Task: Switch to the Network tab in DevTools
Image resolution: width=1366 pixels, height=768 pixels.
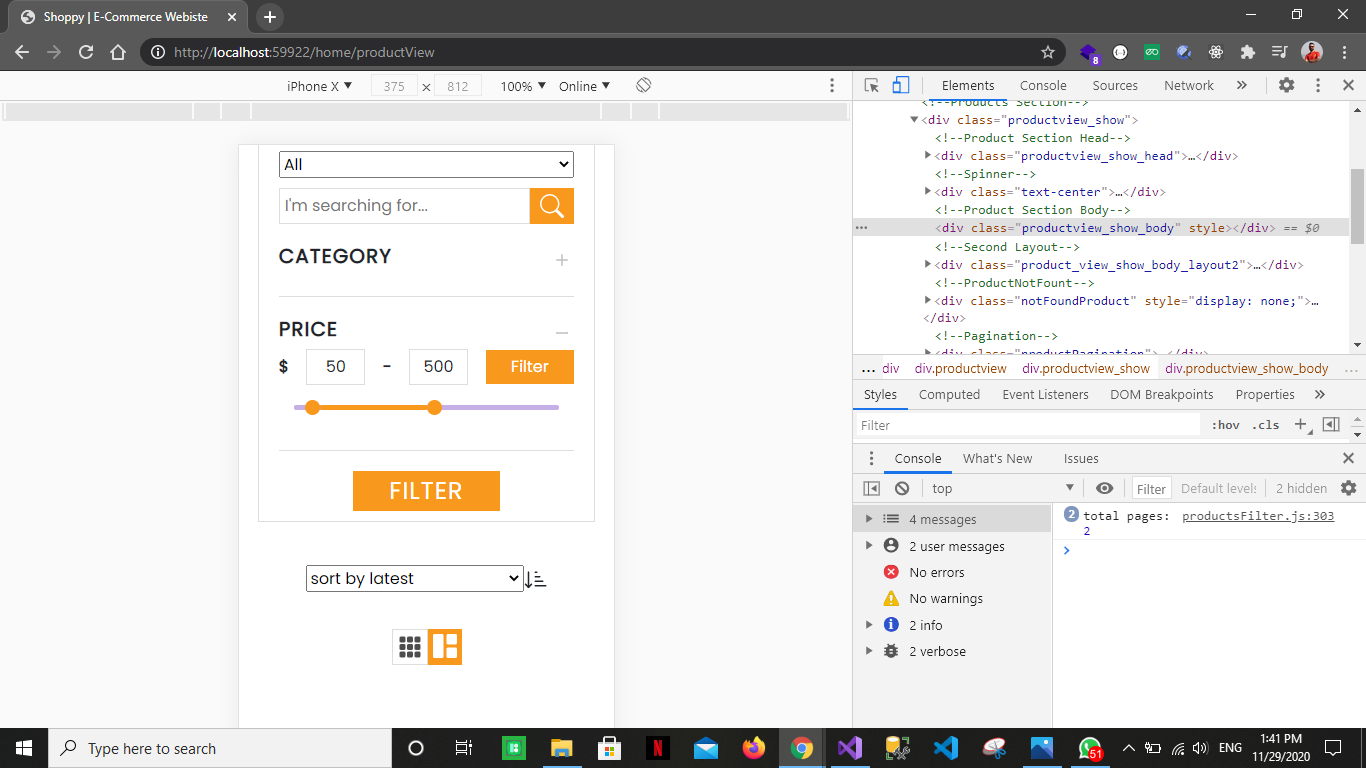Action: (x=1189, y=85)
